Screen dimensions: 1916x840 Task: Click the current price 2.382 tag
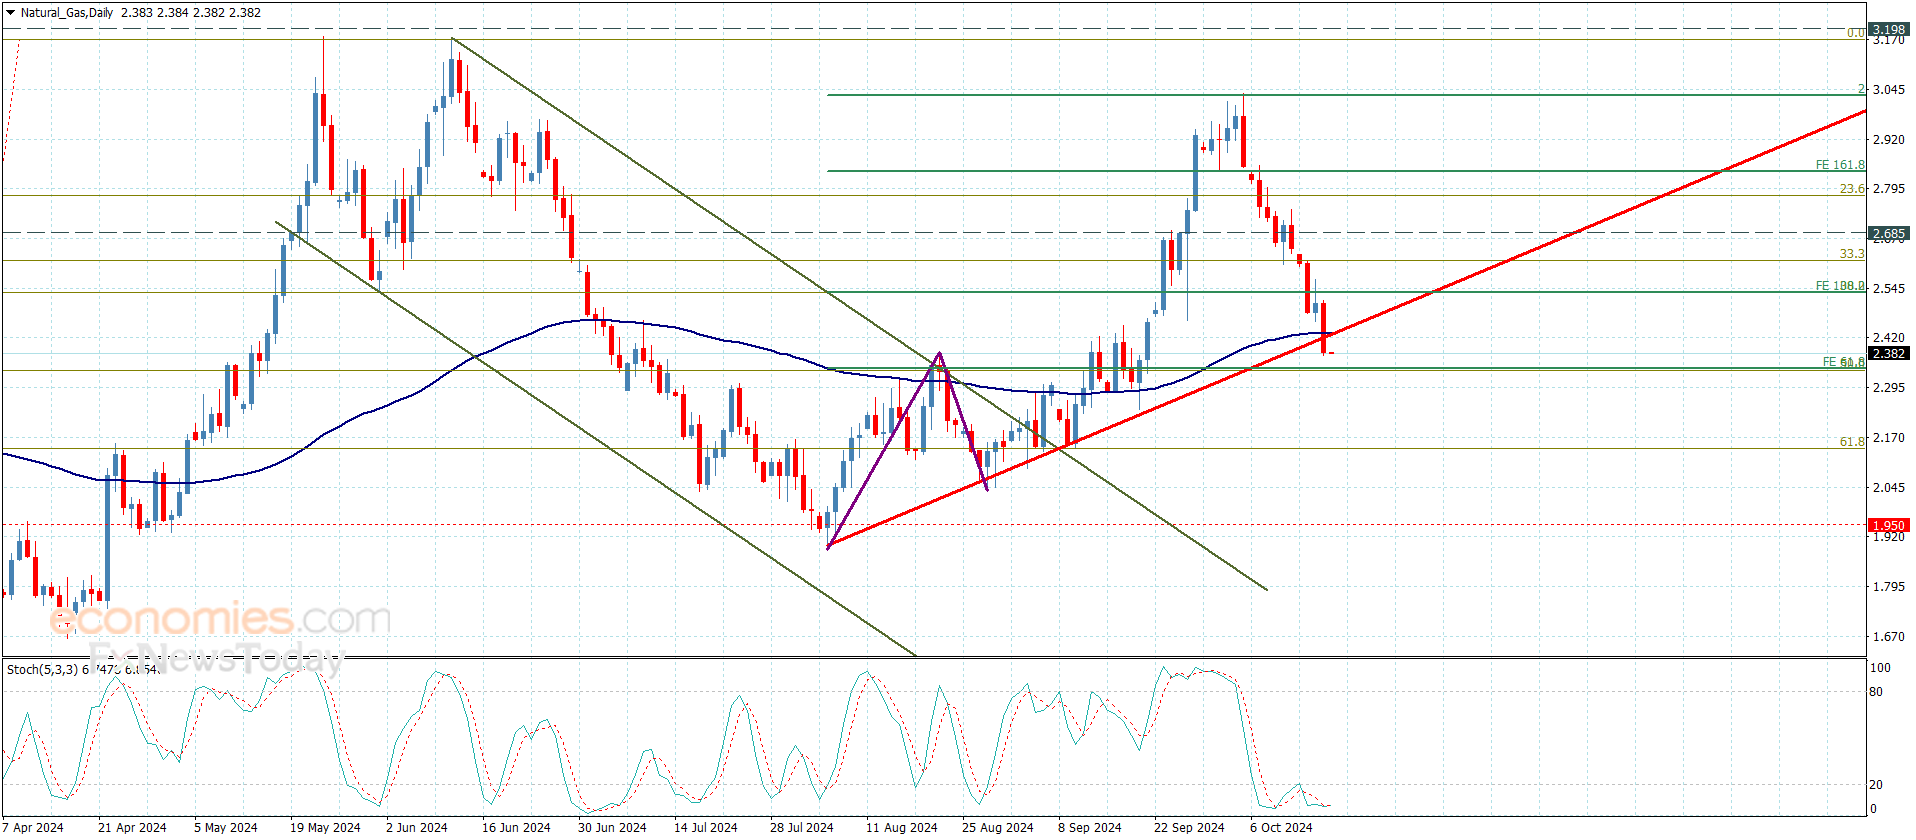[1888, 353]
